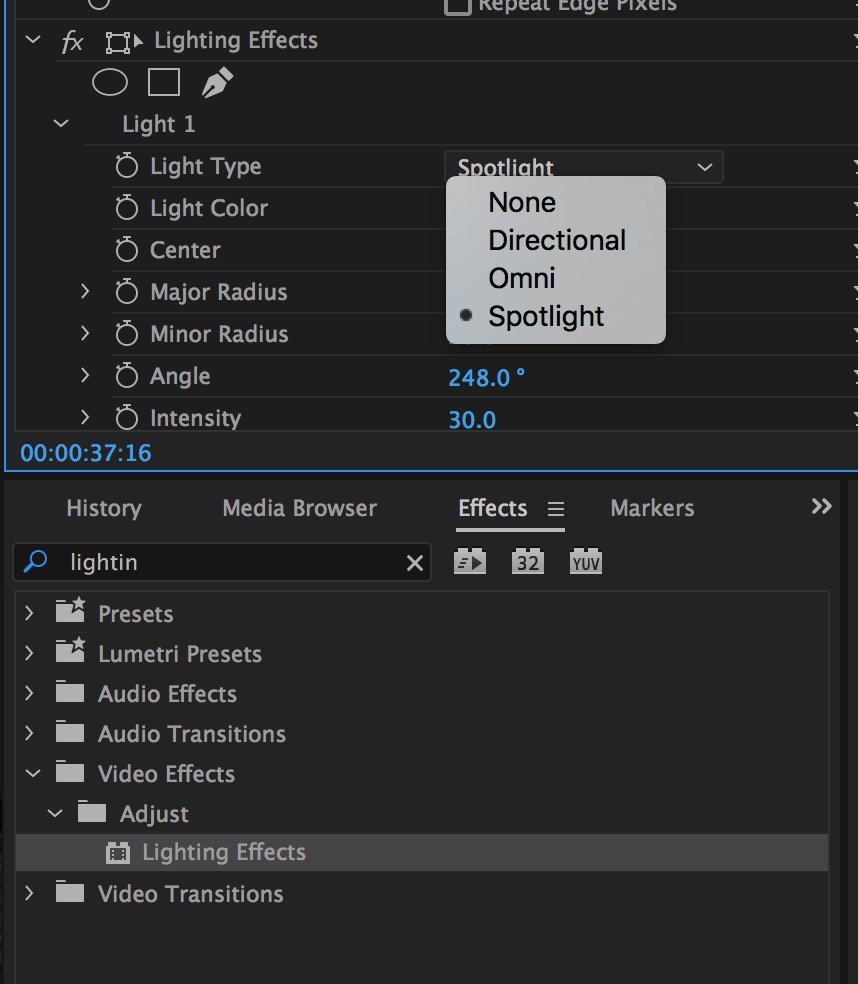The height and width of the screenshot is (984, 858).
Task: Toggle animation stopwatch for Light Type
Action: coord(127,166)
